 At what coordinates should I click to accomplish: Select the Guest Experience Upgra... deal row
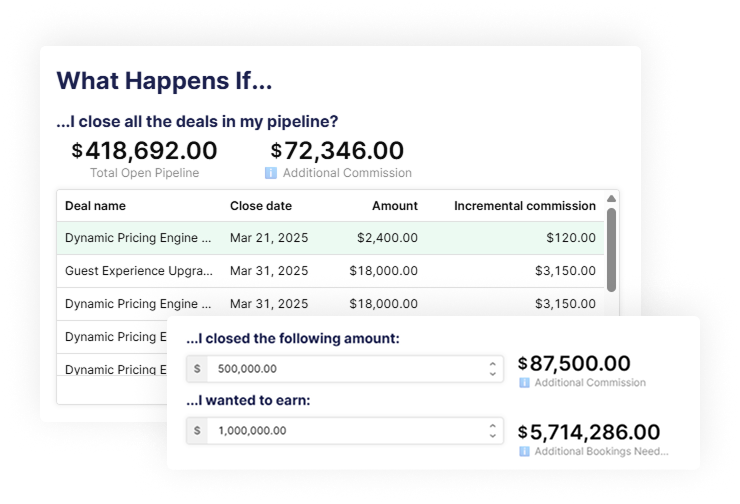point(330,271)
